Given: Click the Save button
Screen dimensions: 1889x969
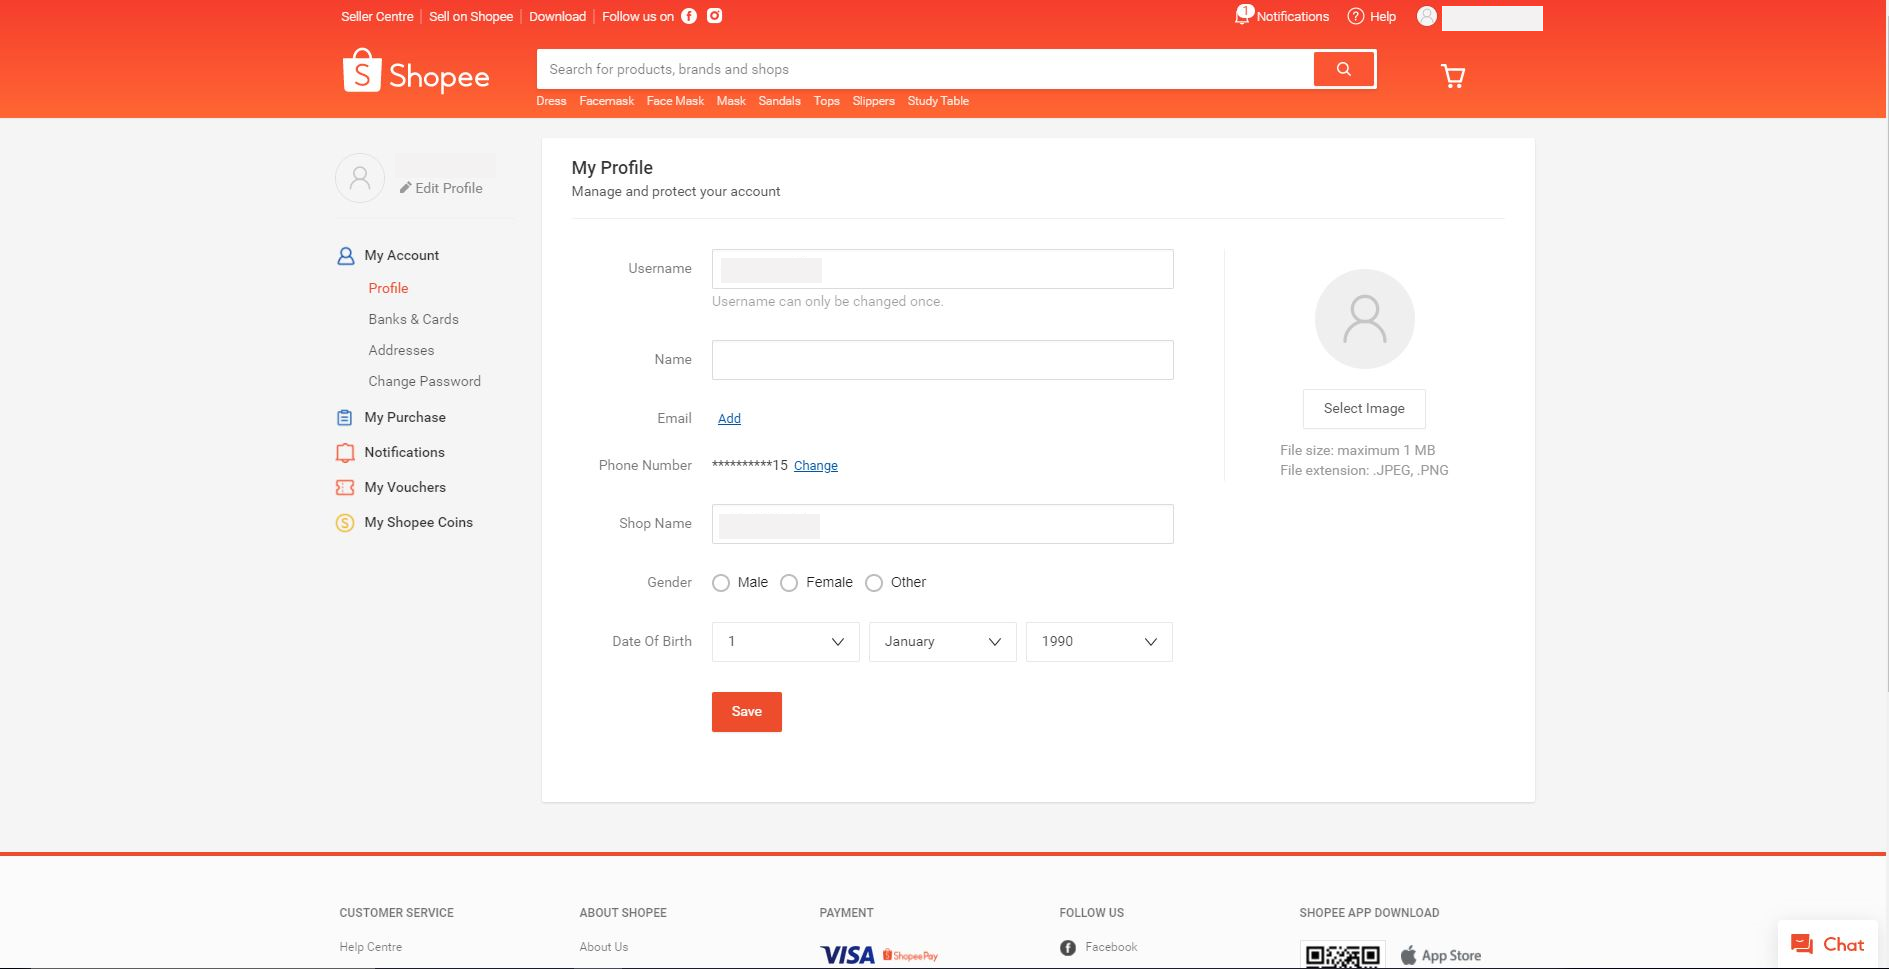Looking at the screenshot, I should pos(747,712).
